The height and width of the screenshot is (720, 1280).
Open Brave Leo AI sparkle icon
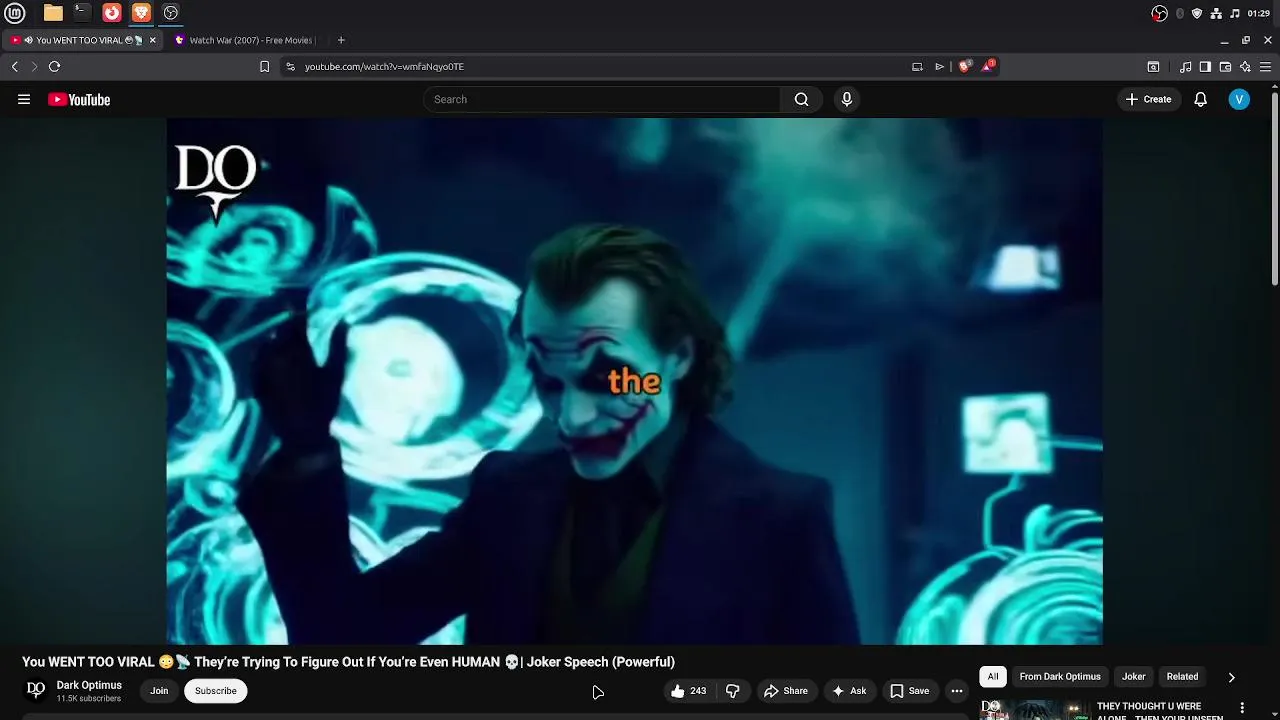pos(1245,66)
